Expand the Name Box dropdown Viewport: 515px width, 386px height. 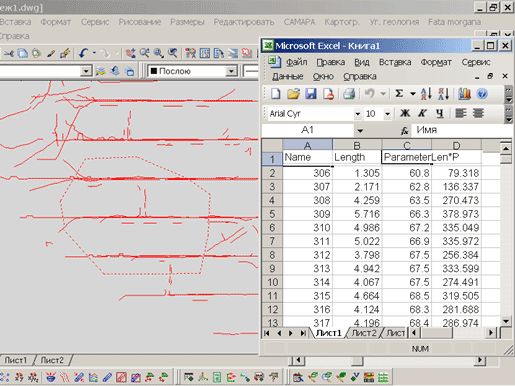[x=360, y=131]
